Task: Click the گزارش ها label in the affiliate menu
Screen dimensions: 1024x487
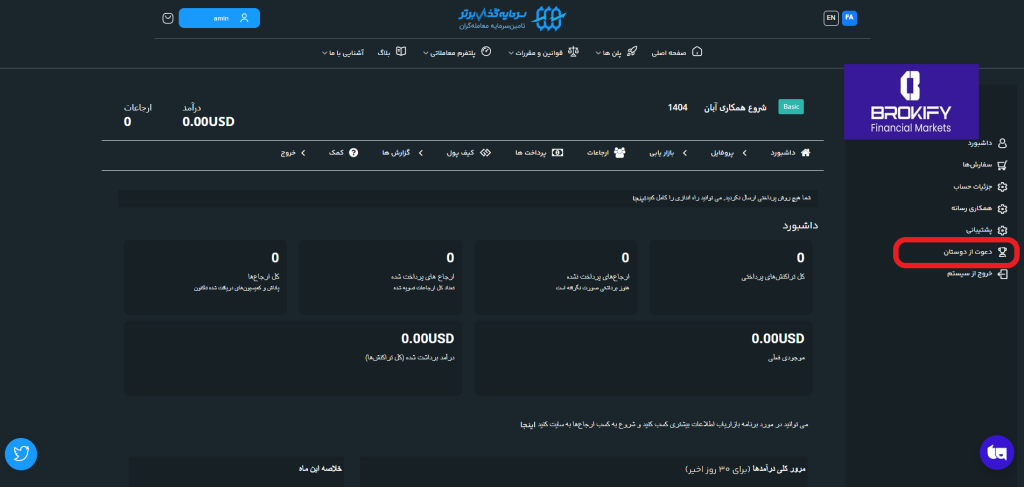Action: tap(395, 153)
